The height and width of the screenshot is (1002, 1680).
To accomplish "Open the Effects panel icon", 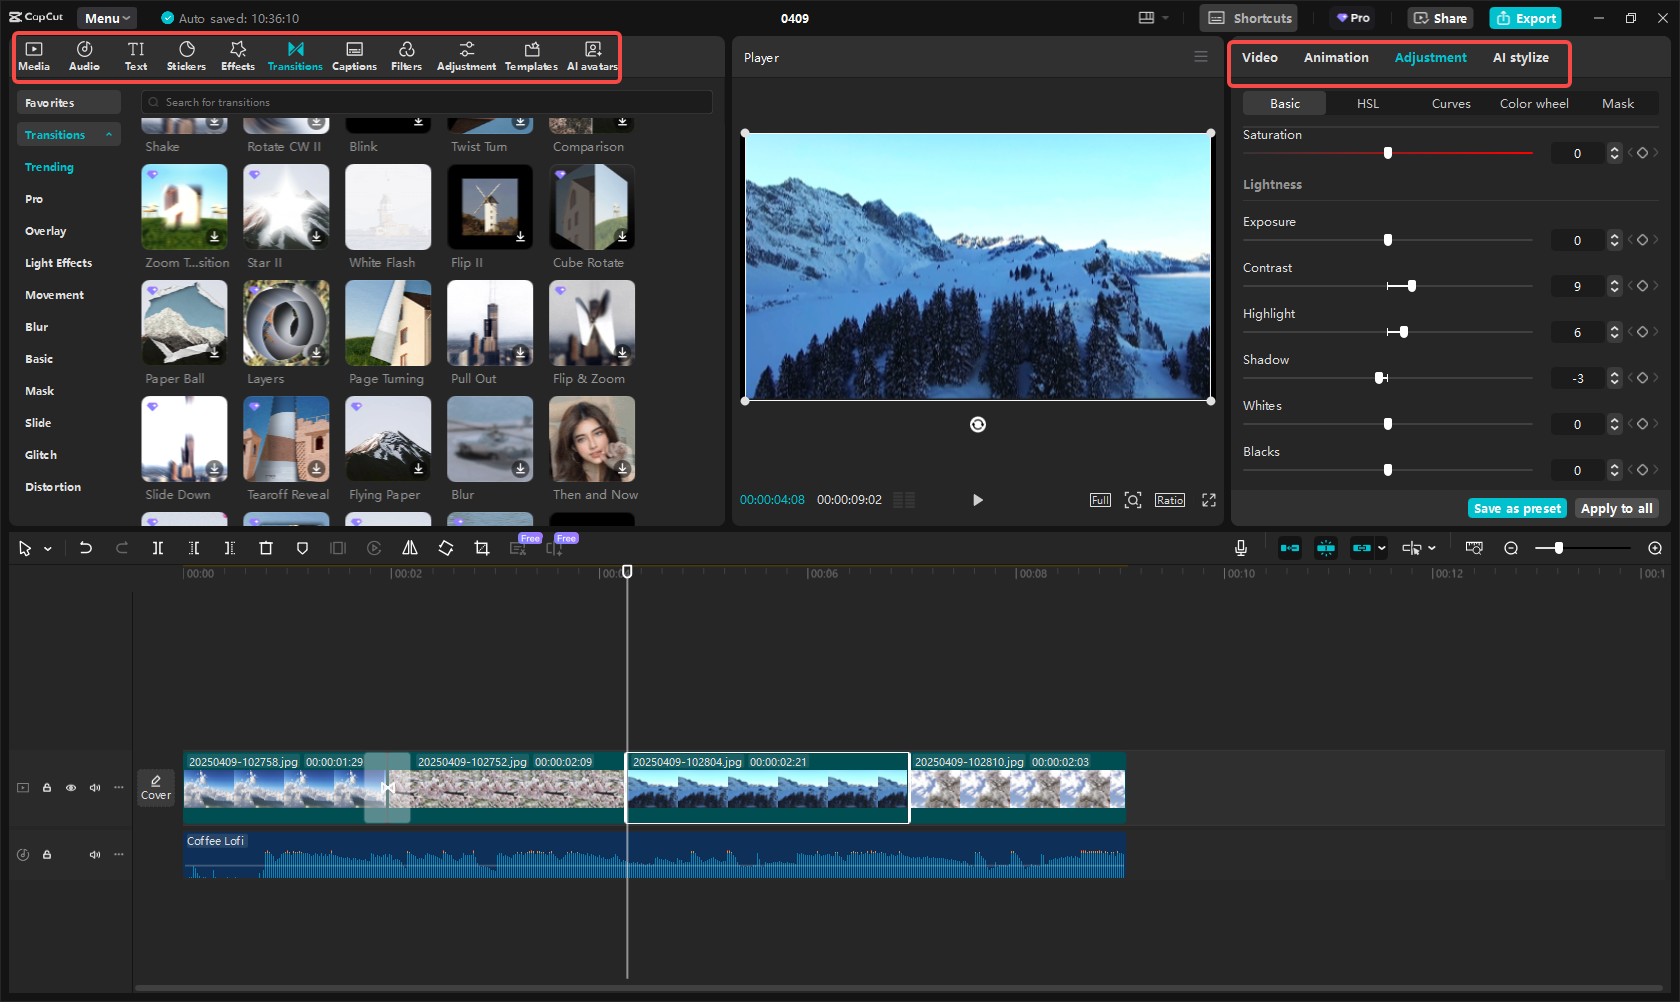I will click(x=238, y=56).
